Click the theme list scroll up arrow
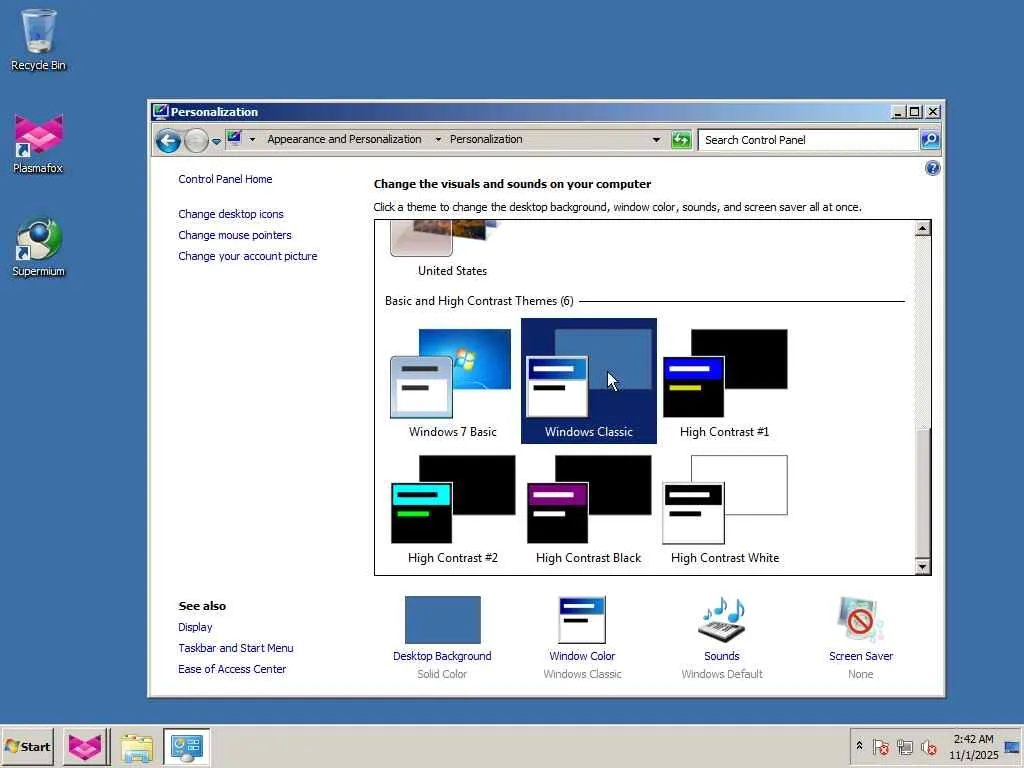The height and width of the screenshot is (768, 1024). [x=922, y=229]
